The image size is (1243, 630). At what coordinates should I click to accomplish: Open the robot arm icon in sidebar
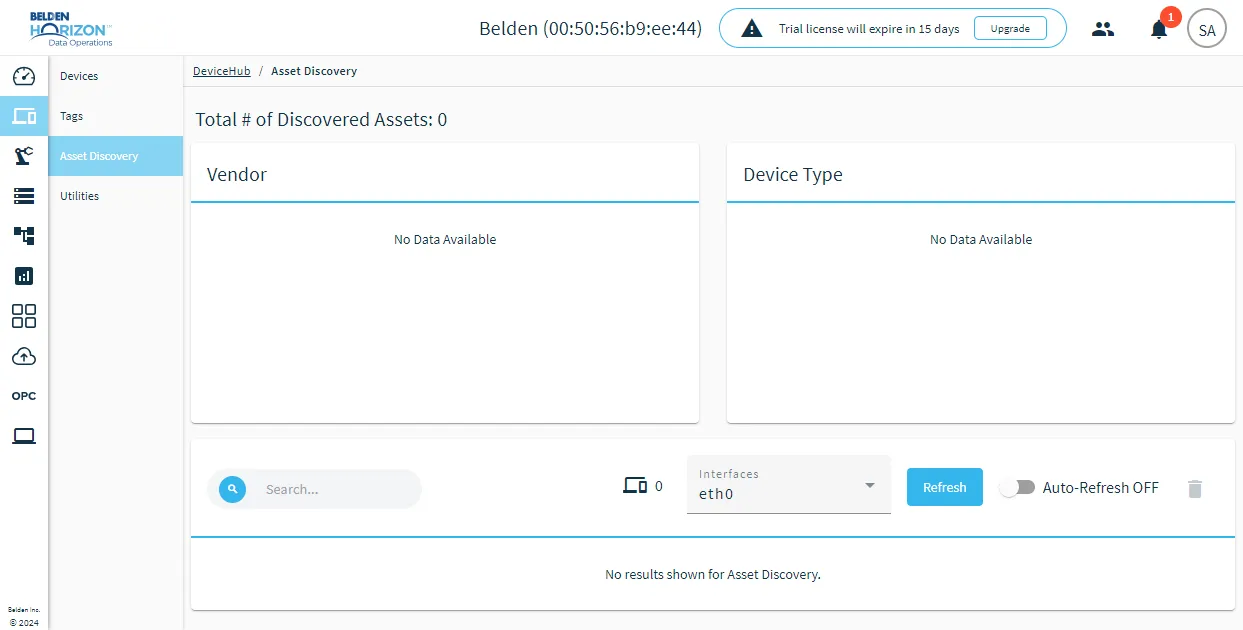click(x=24, y=156)
